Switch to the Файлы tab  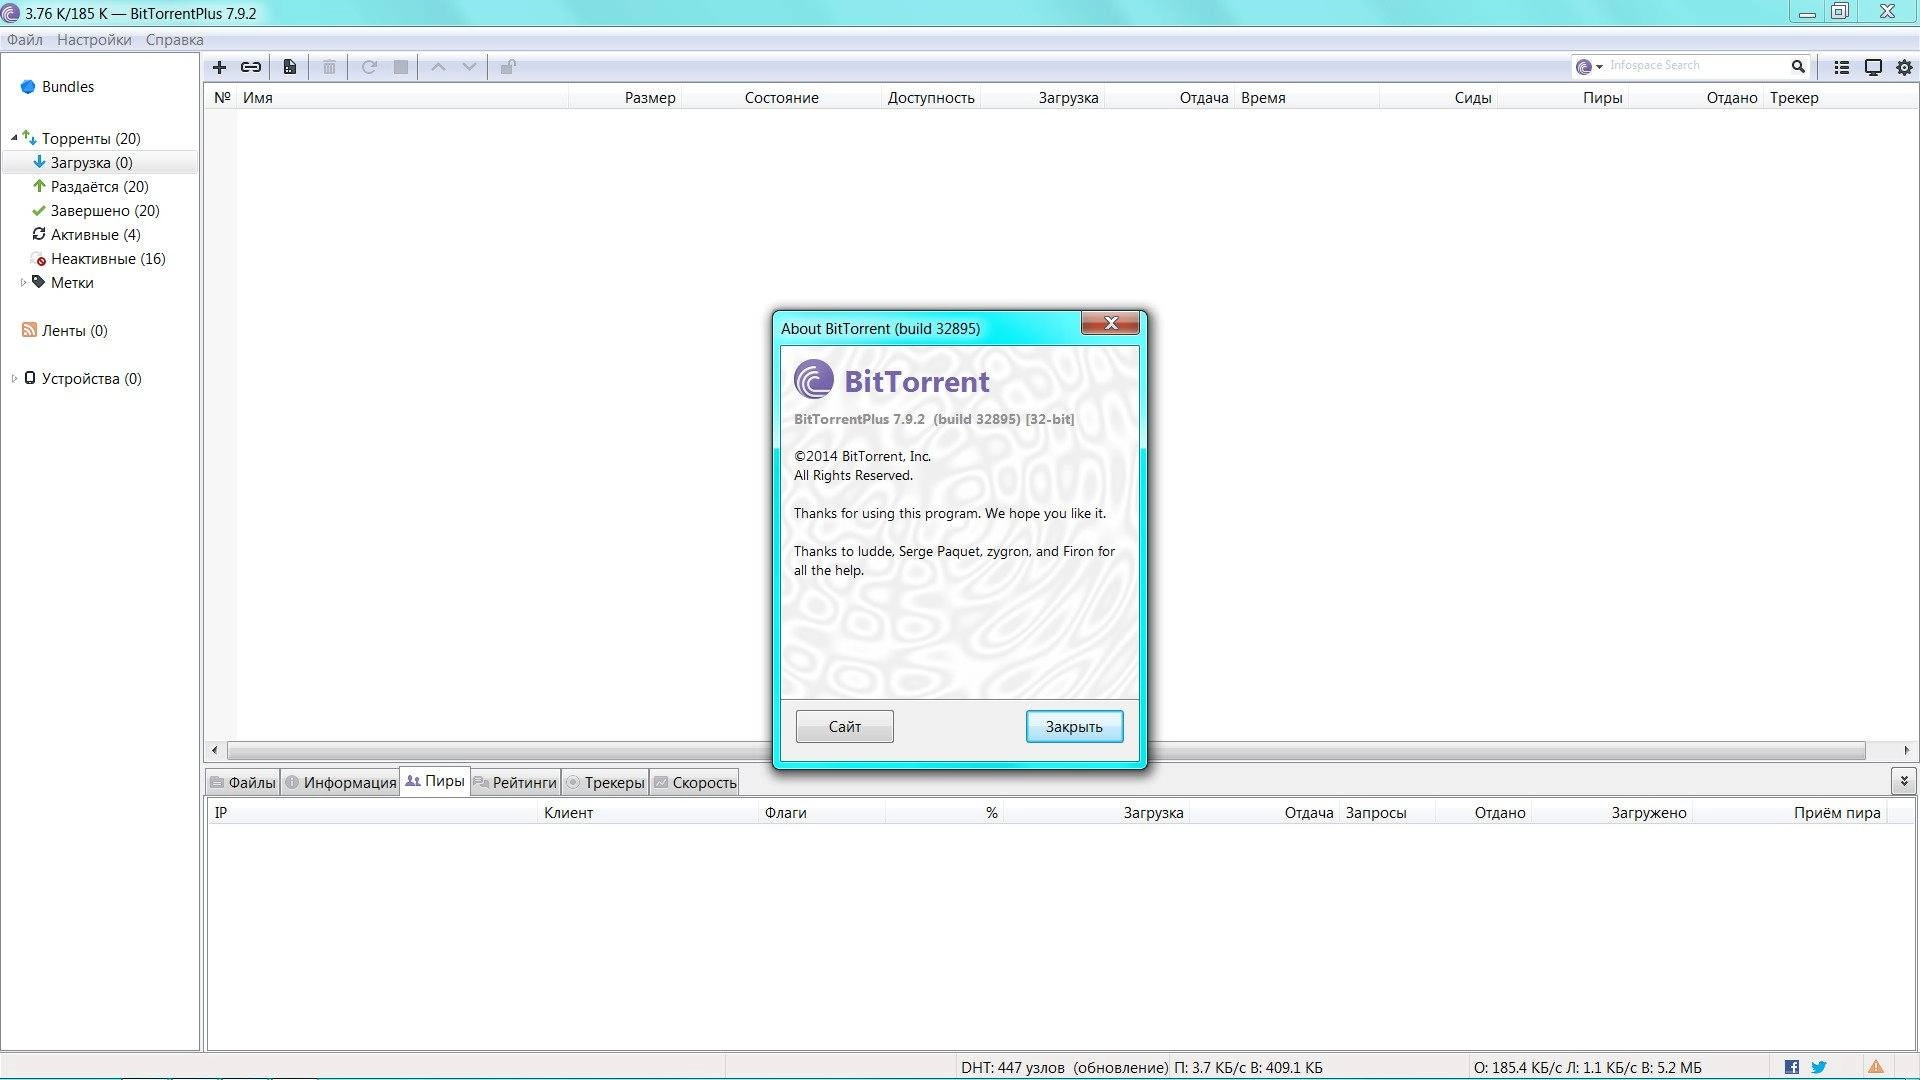click(243, 782)
